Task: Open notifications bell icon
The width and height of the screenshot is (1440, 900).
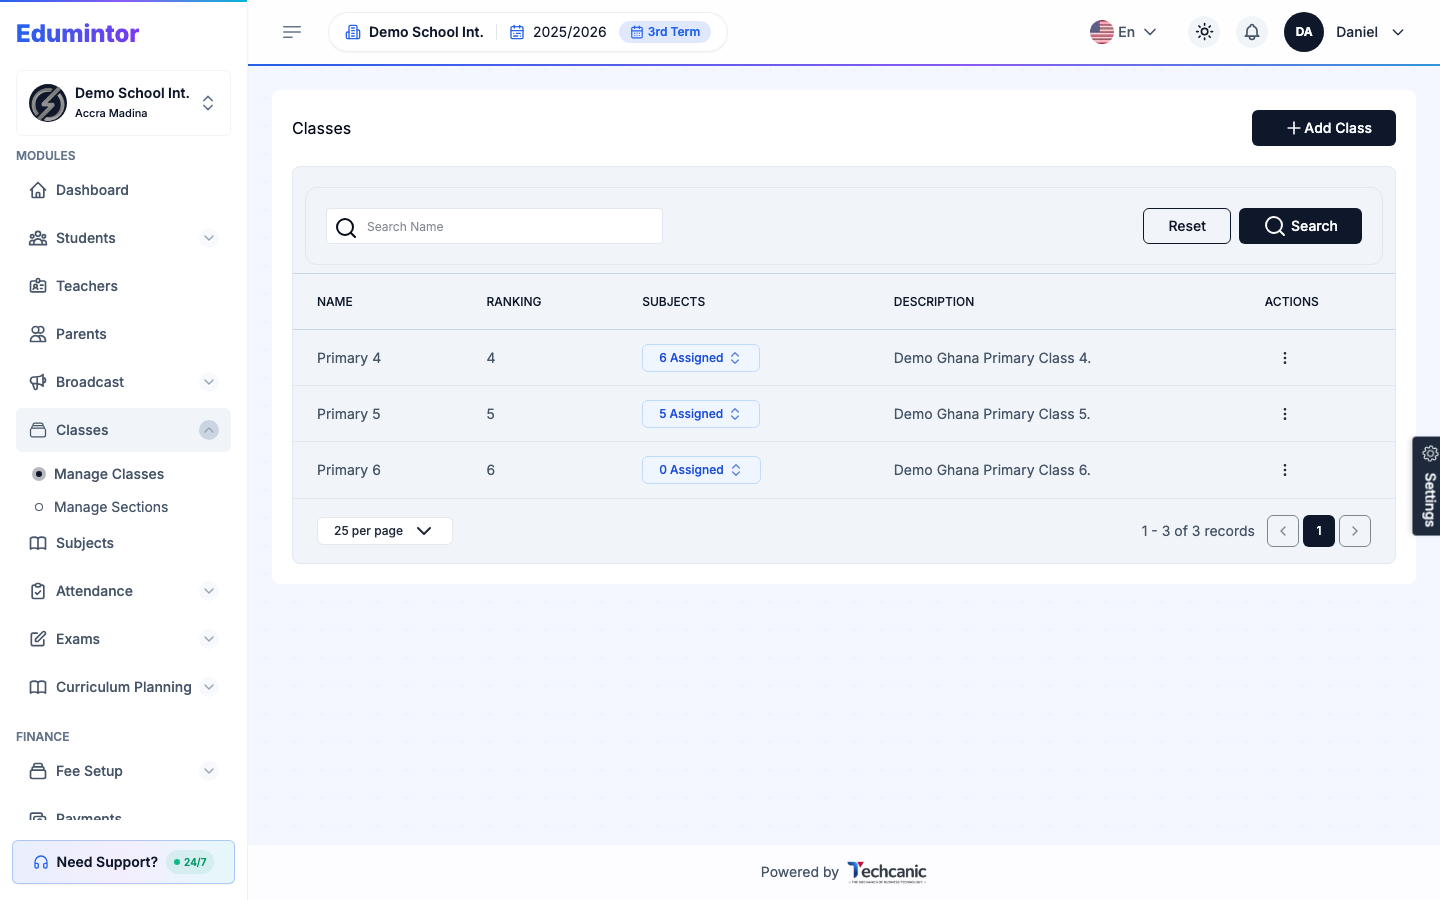Action: 1252,32
